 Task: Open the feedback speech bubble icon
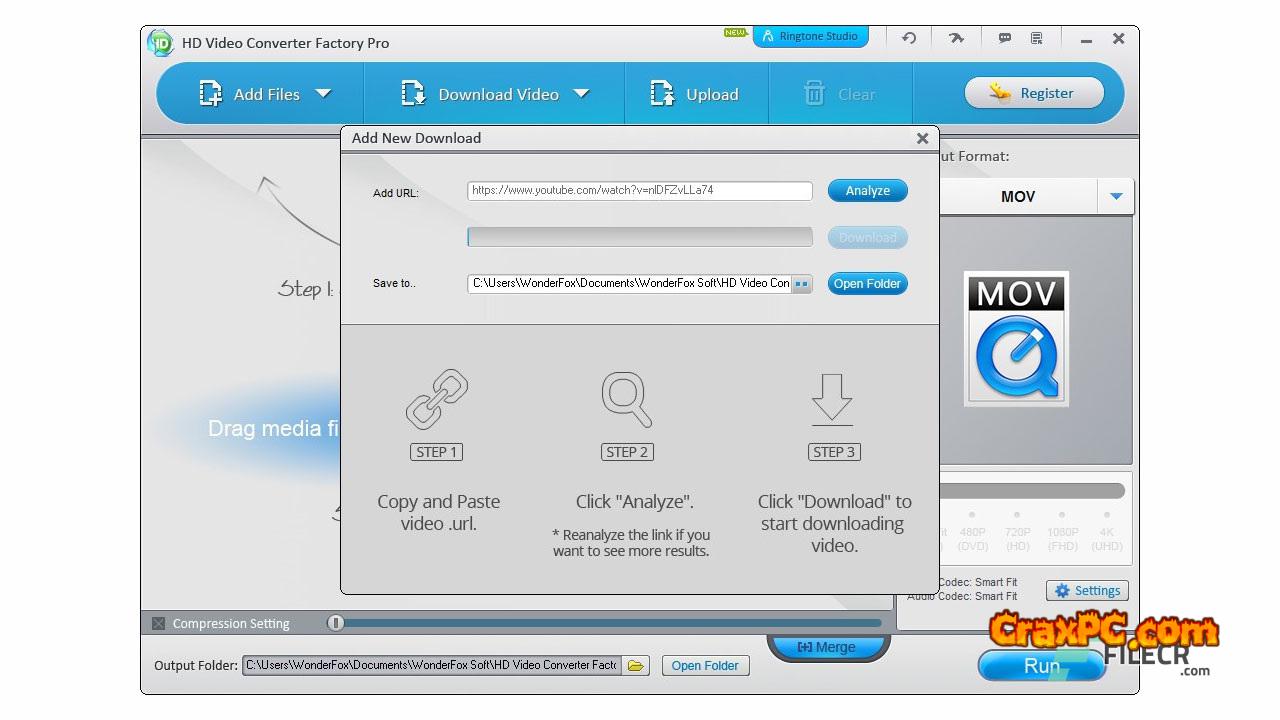click(1005, 38)
